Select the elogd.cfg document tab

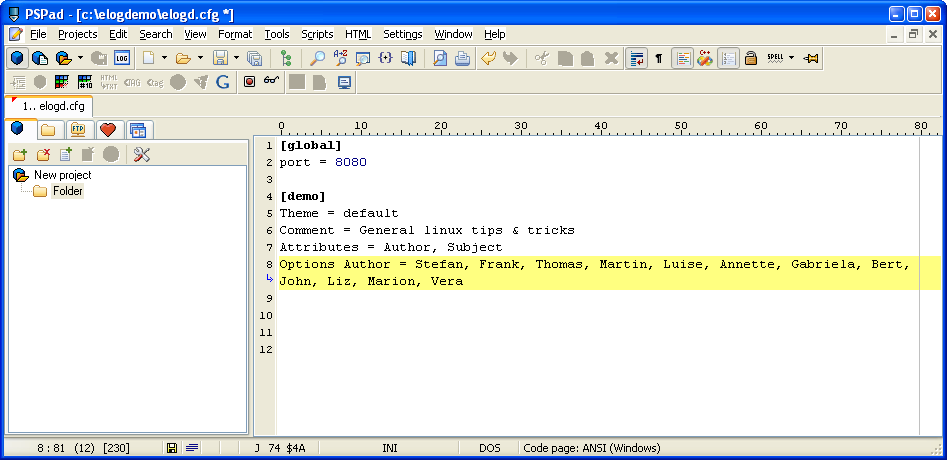[49, 106]
